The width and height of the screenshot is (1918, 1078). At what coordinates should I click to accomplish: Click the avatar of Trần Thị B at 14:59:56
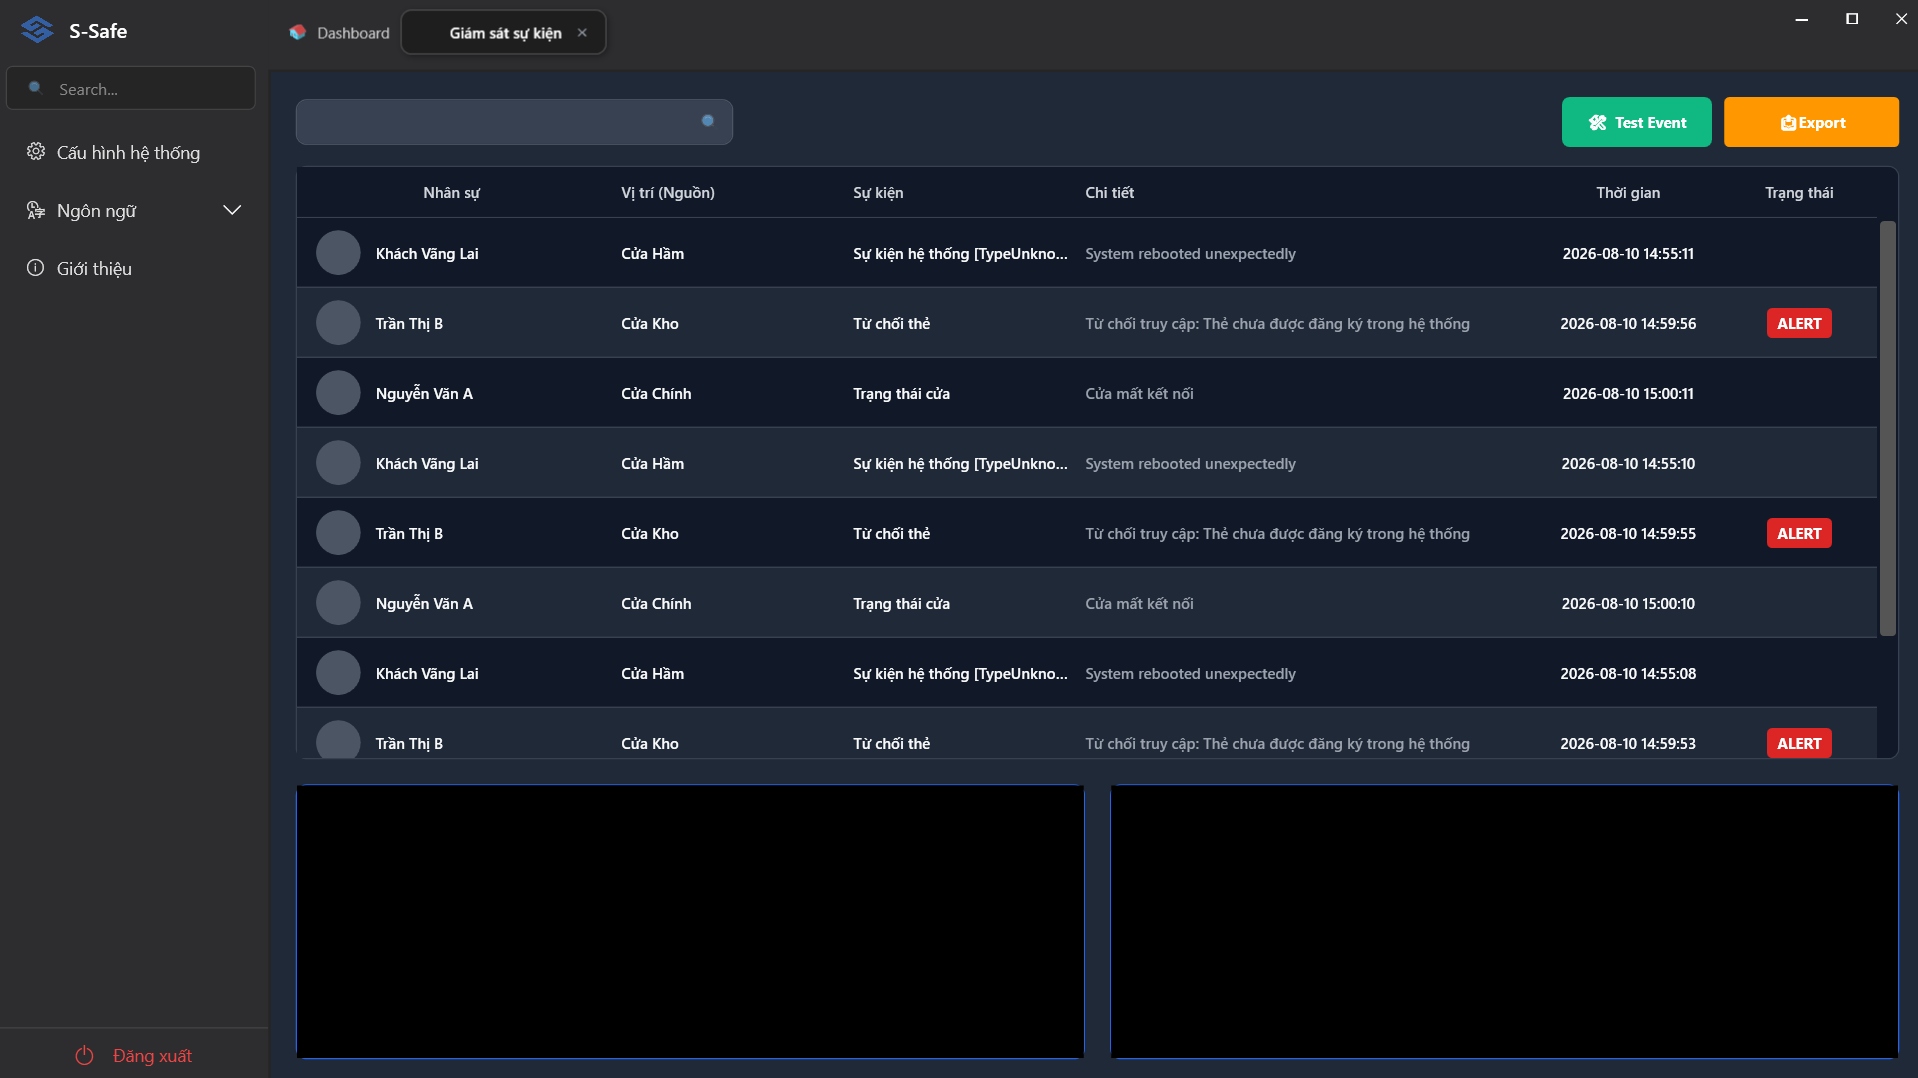pos(338,323)
